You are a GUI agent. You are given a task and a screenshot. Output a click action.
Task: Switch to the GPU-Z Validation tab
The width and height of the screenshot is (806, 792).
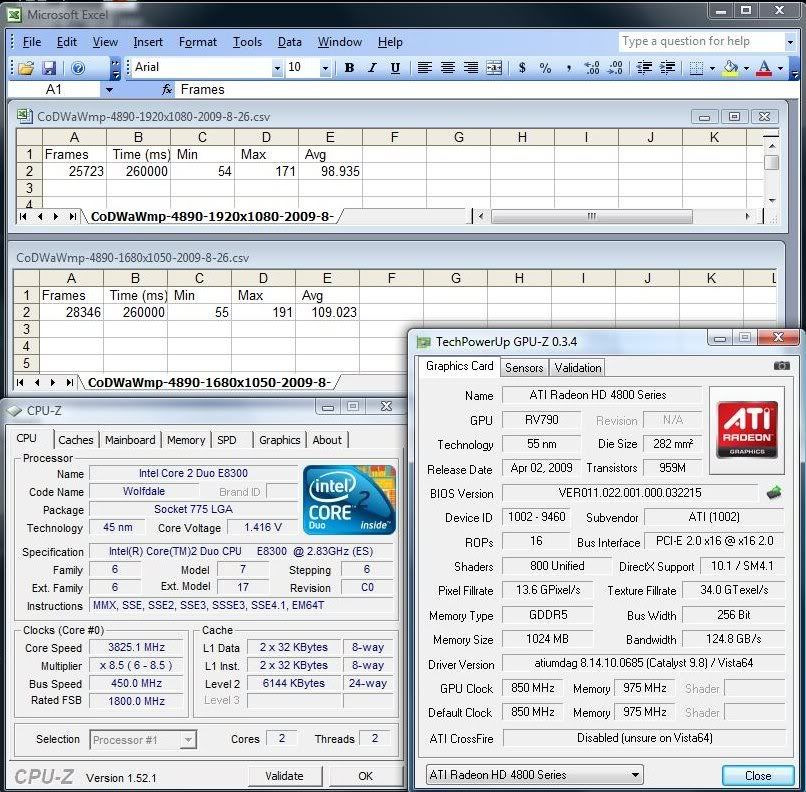point(578,367)
